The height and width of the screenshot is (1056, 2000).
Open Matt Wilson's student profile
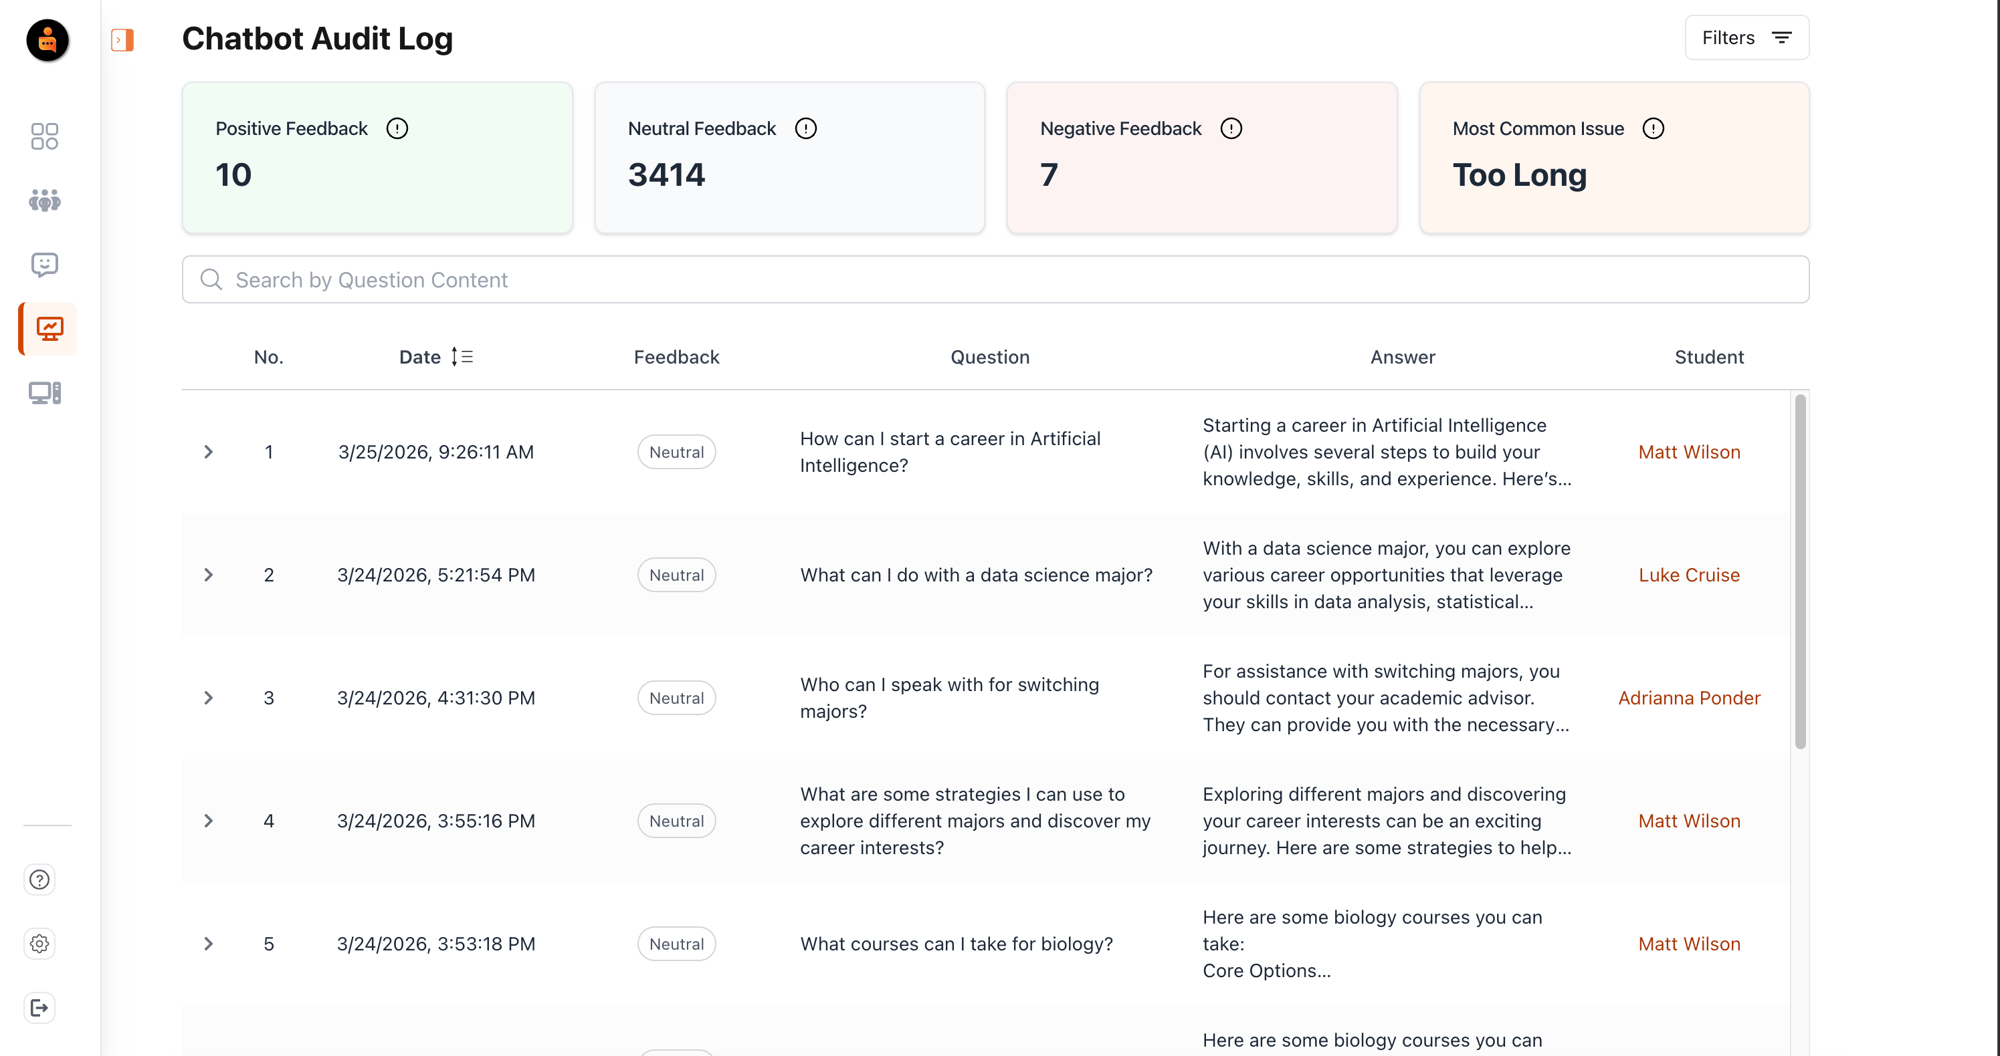click(x=1689, y=451)
